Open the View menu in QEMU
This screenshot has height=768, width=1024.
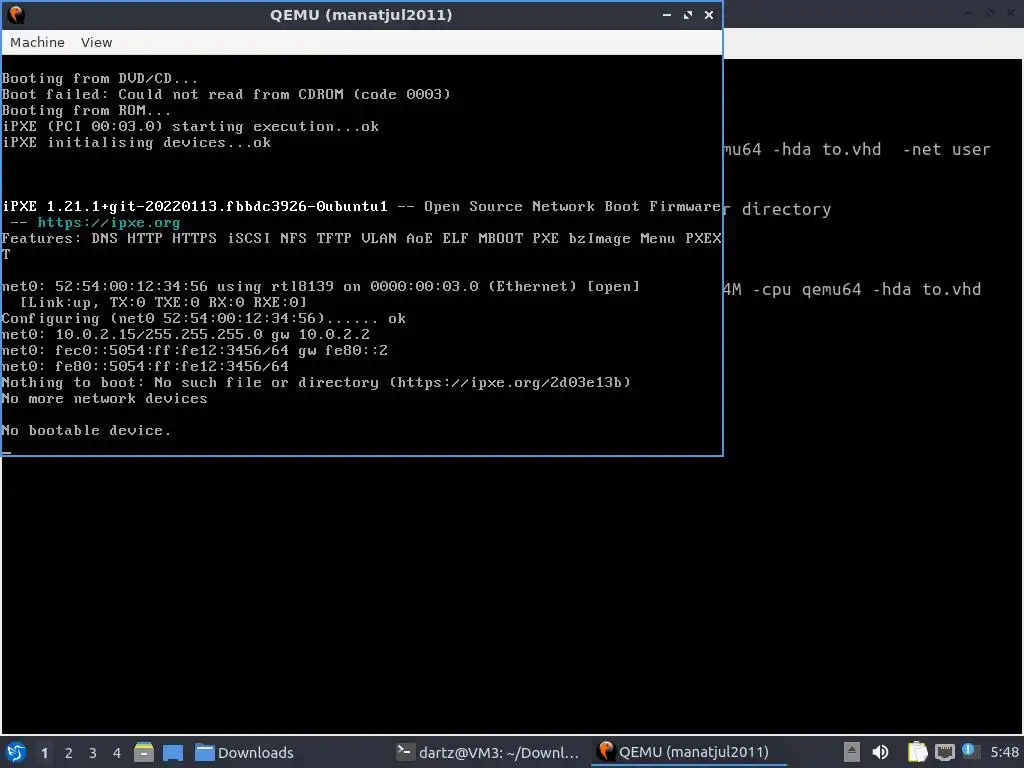pos(96,42)
